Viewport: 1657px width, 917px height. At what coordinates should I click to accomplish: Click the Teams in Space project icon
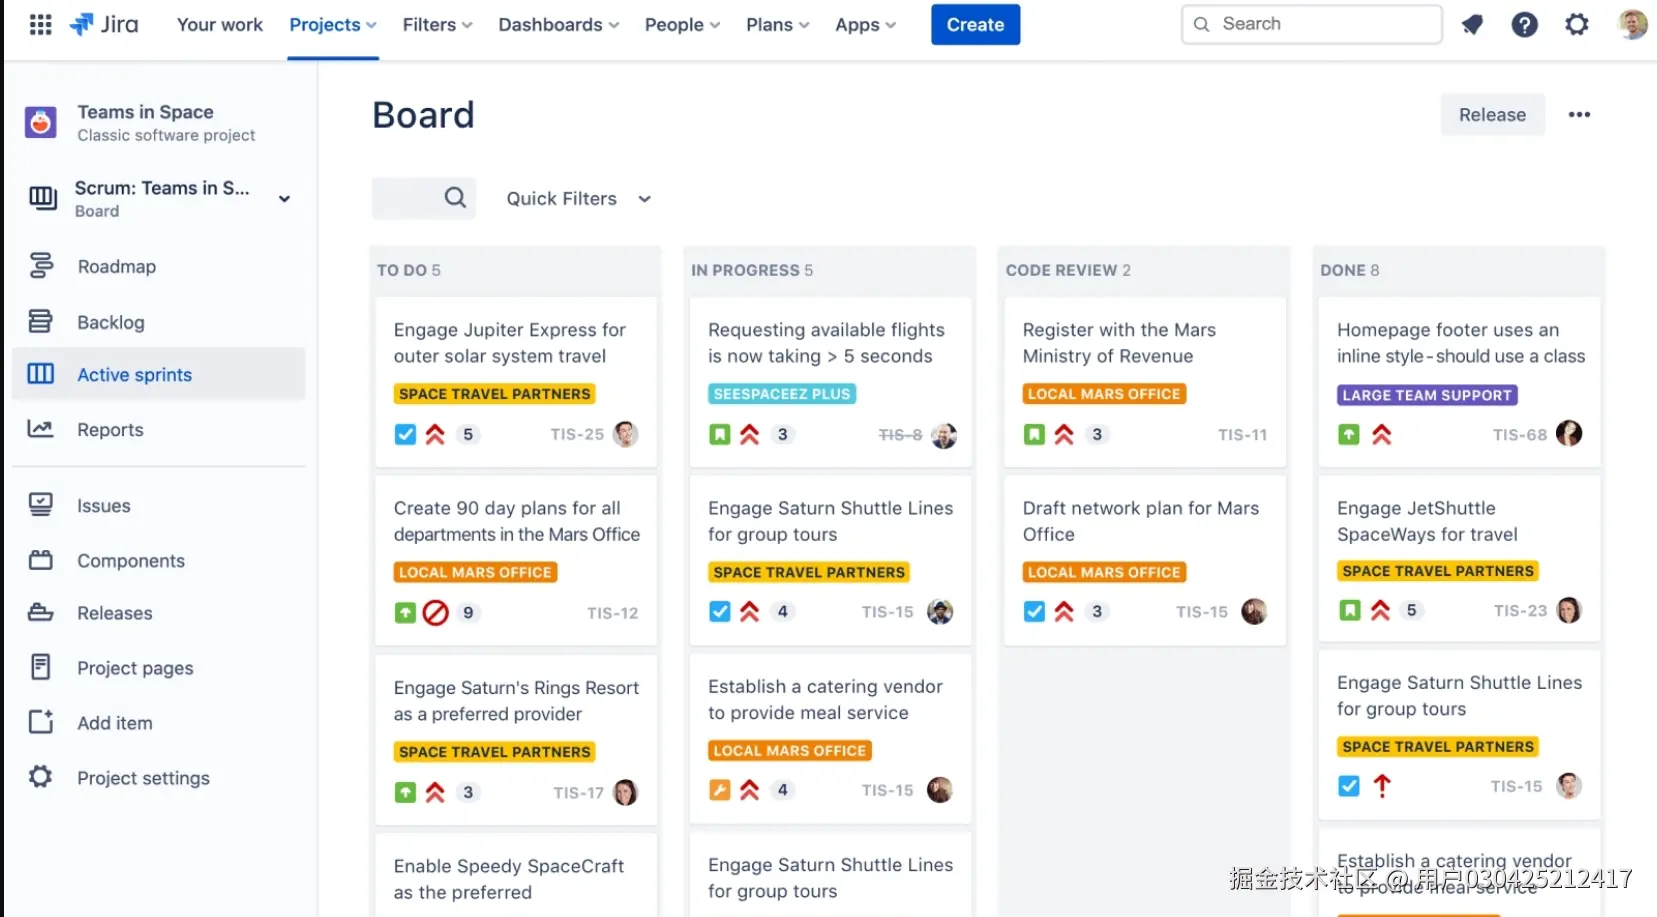(41, 122)
